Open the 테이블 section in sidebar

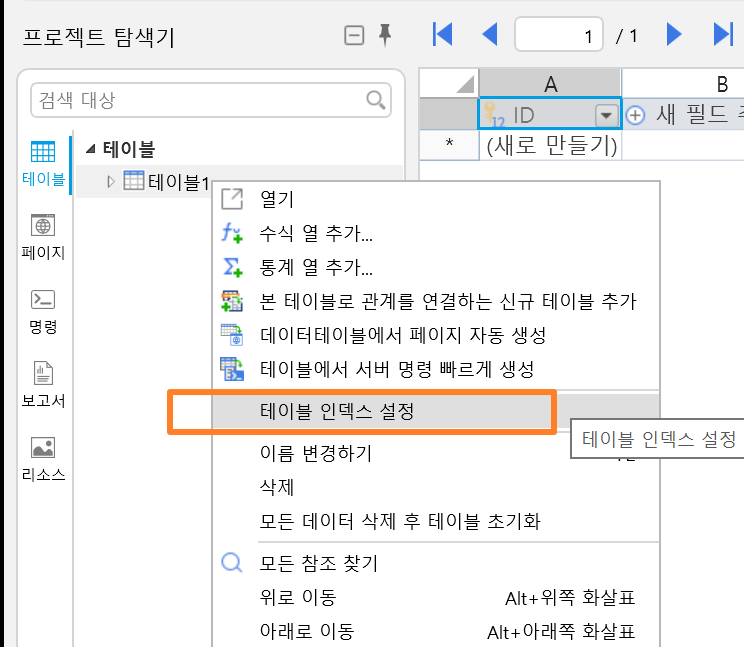pyautogui.click(x=43, y=164)
